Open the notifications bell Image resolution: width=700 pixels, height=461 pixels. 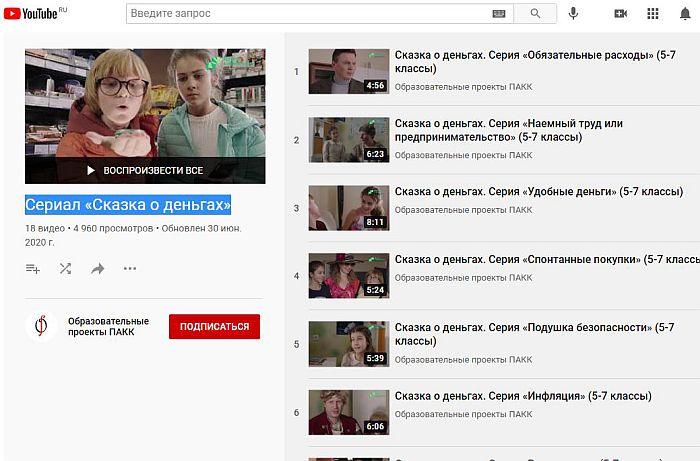click(685, 13)
